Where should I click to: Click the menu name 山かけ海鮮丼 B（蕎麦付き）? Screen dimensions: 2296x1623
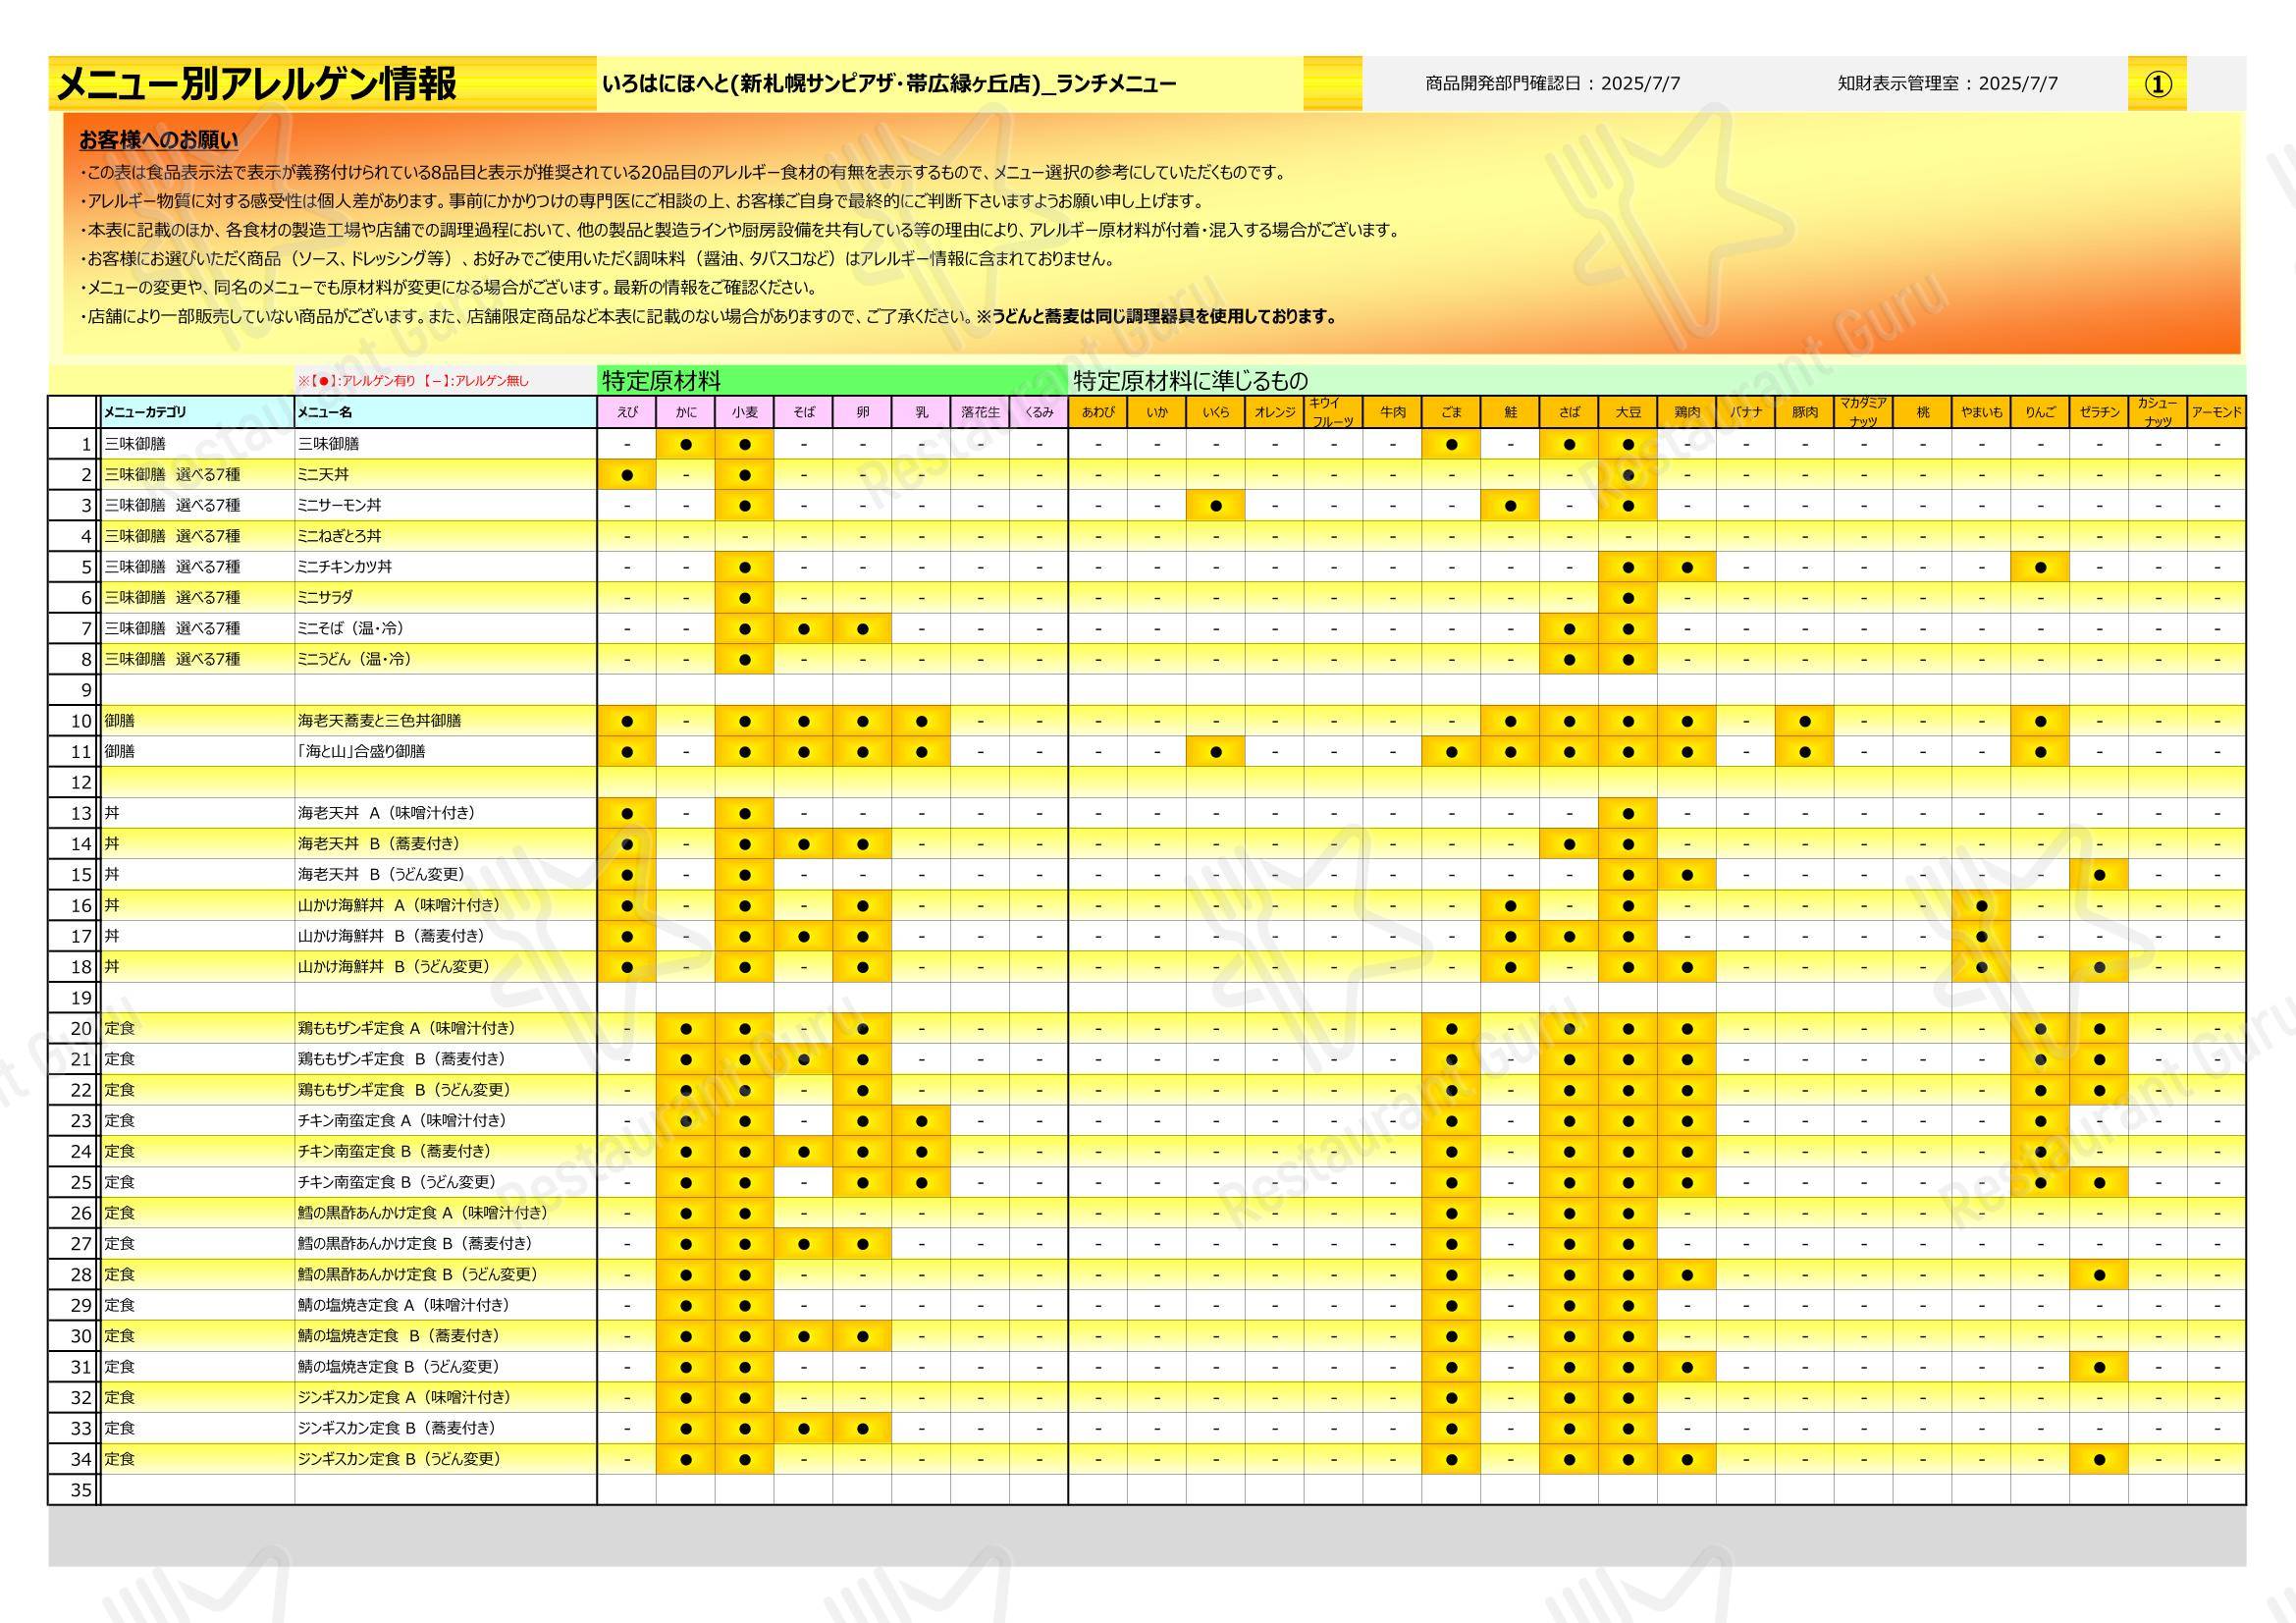pyautogui.click(x=392, y=936)
